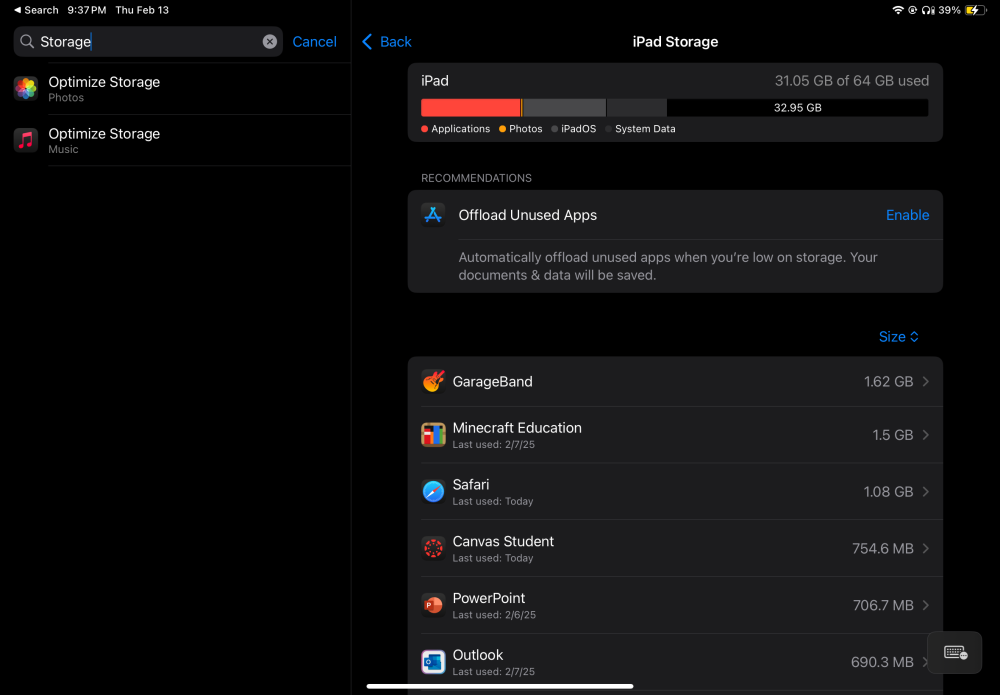Viewport: 1000px width, 695px height.
Task: Click the RECOMMENDATIONS section header
Action: (x=476, y=178)
